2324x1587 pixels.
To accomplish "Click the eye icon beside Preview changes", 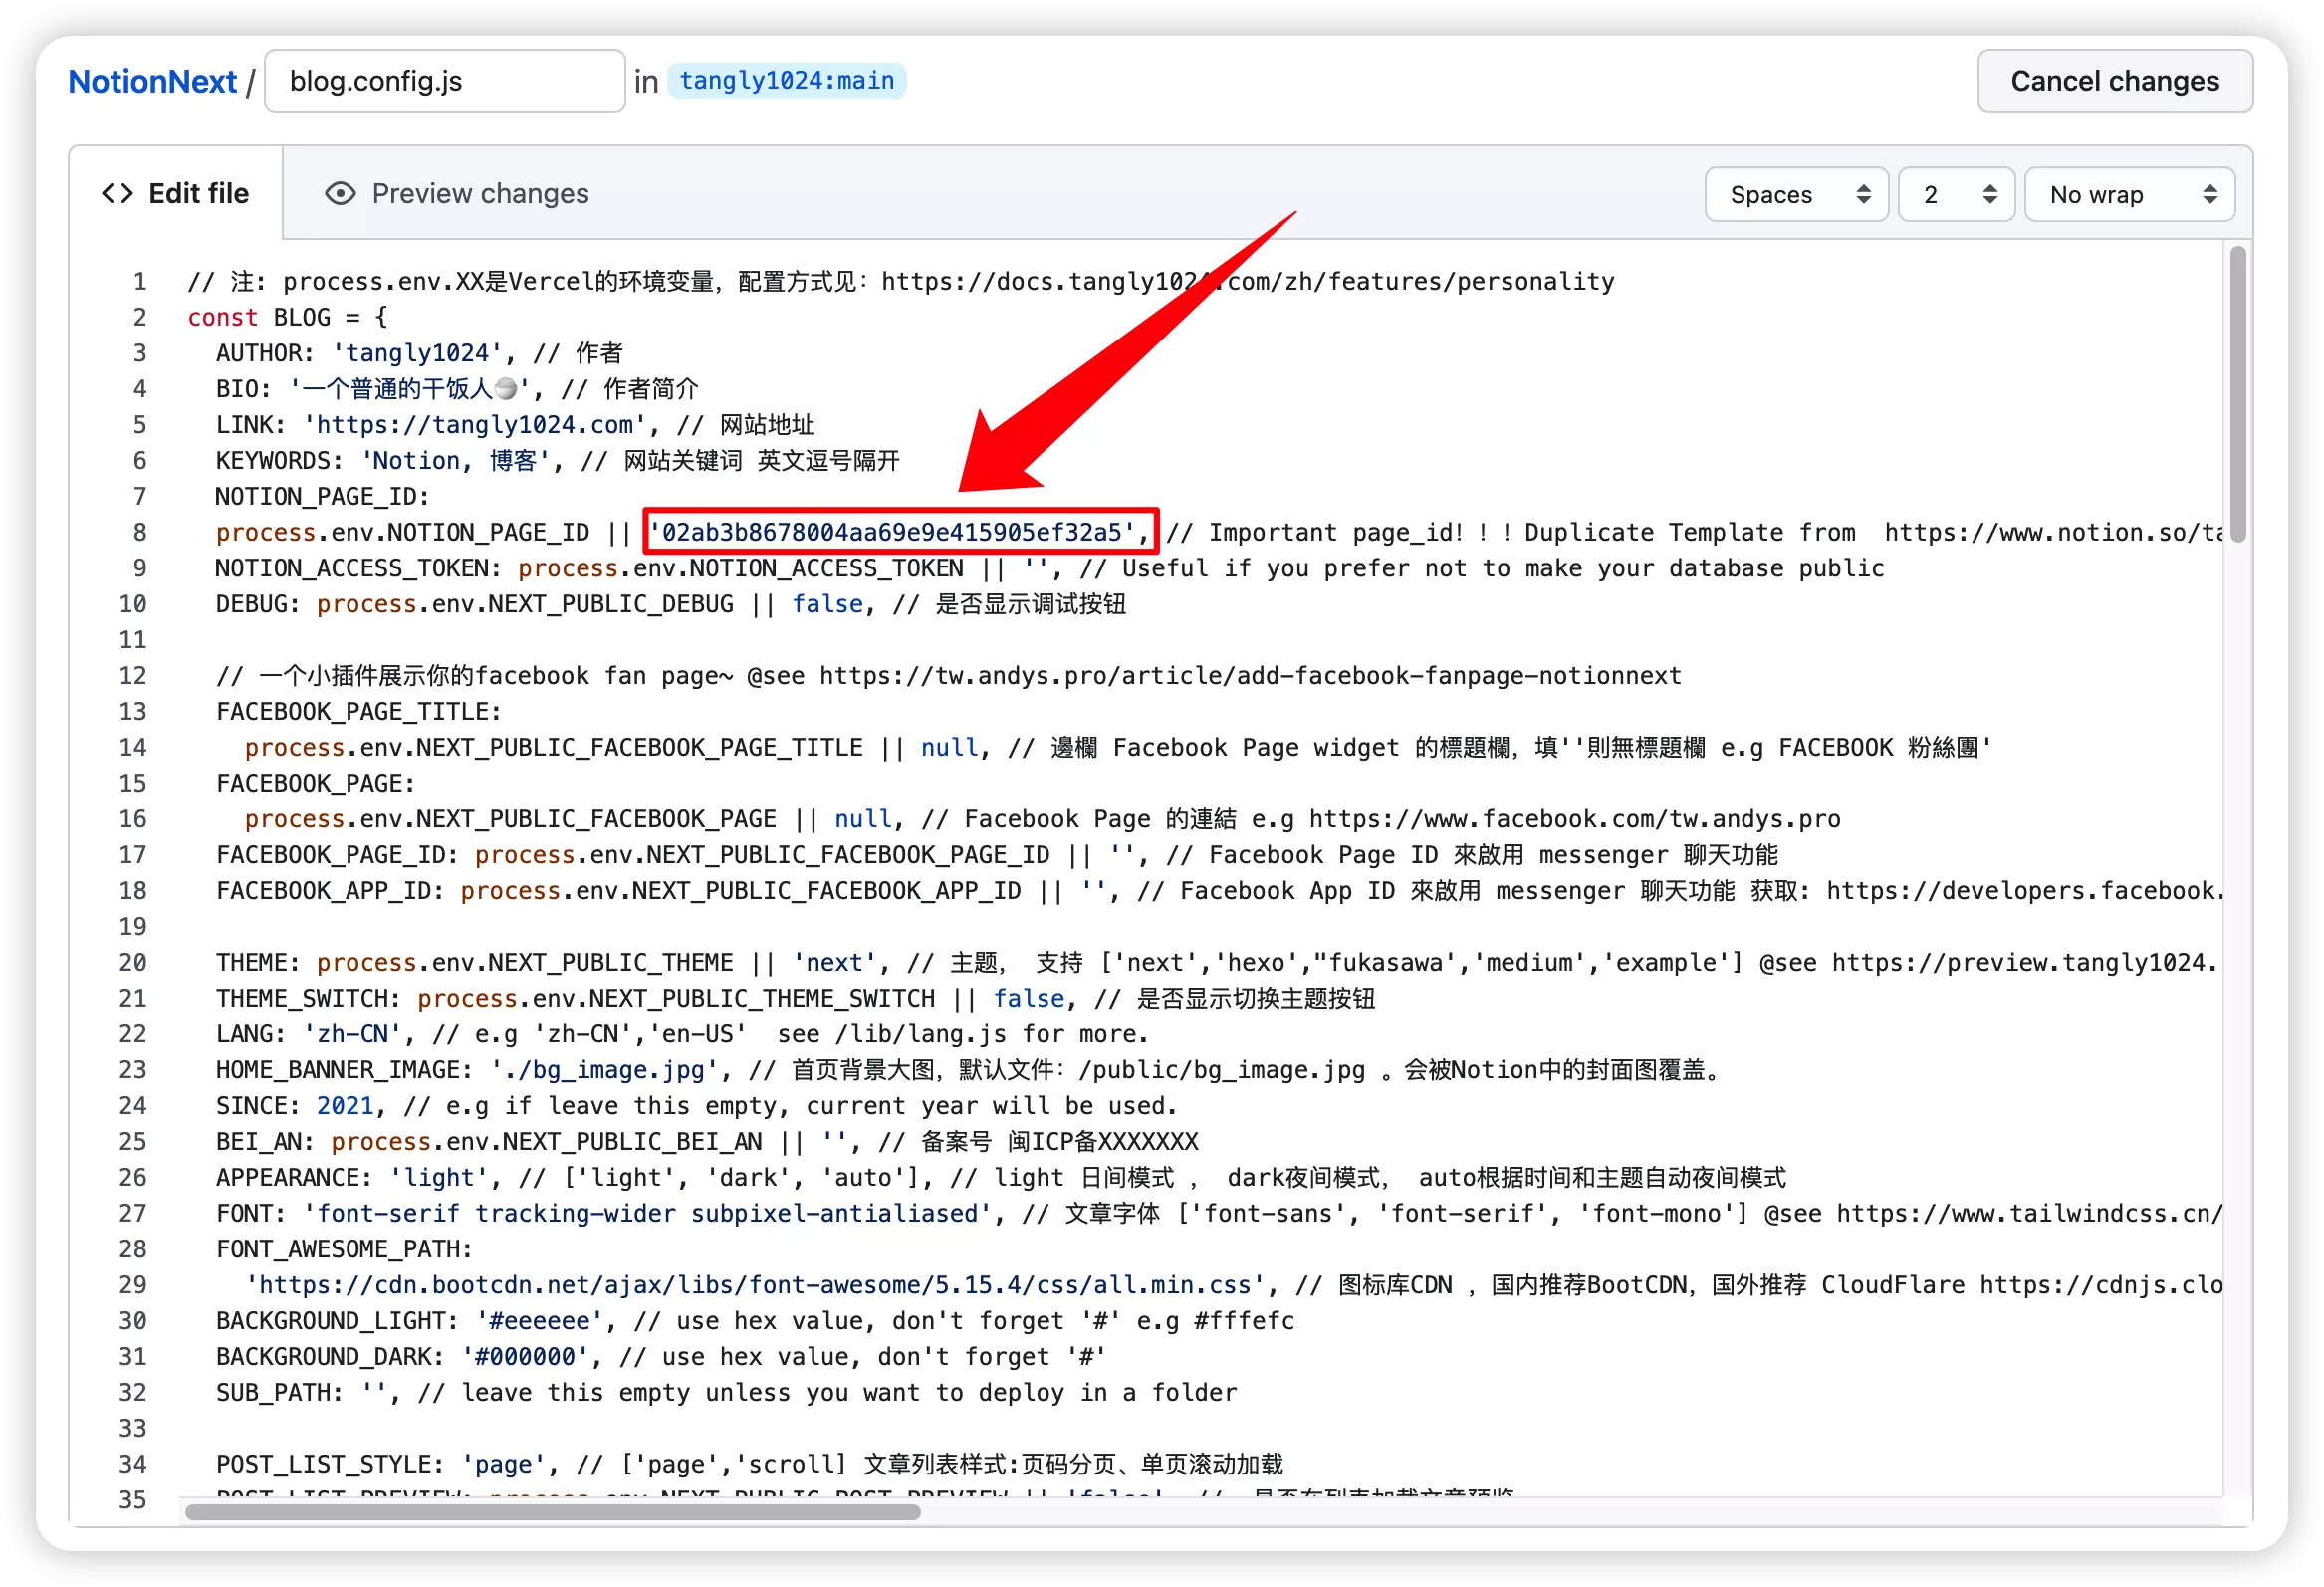I will tap(340, 193).
